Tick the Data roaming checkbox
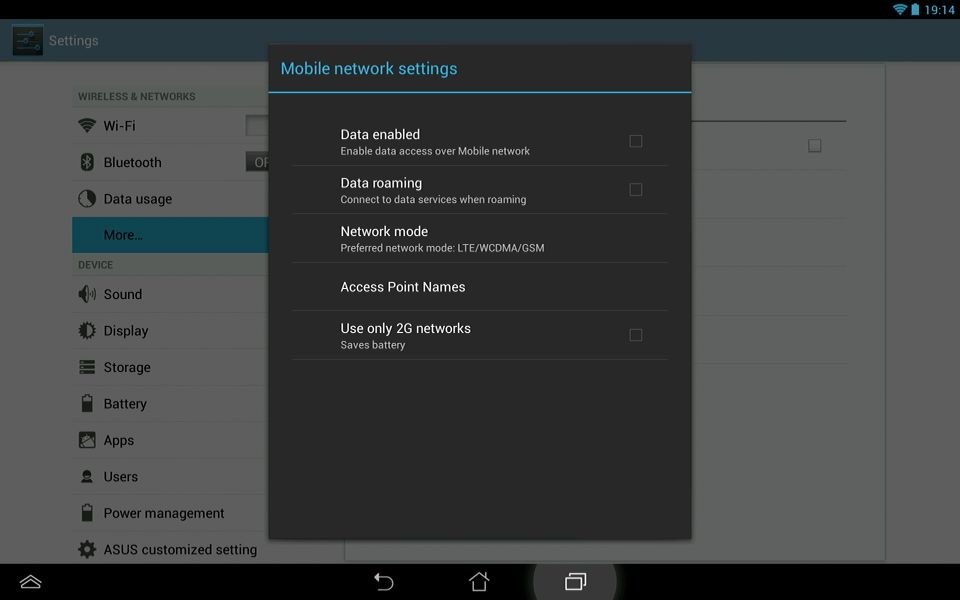 [636, 190]
